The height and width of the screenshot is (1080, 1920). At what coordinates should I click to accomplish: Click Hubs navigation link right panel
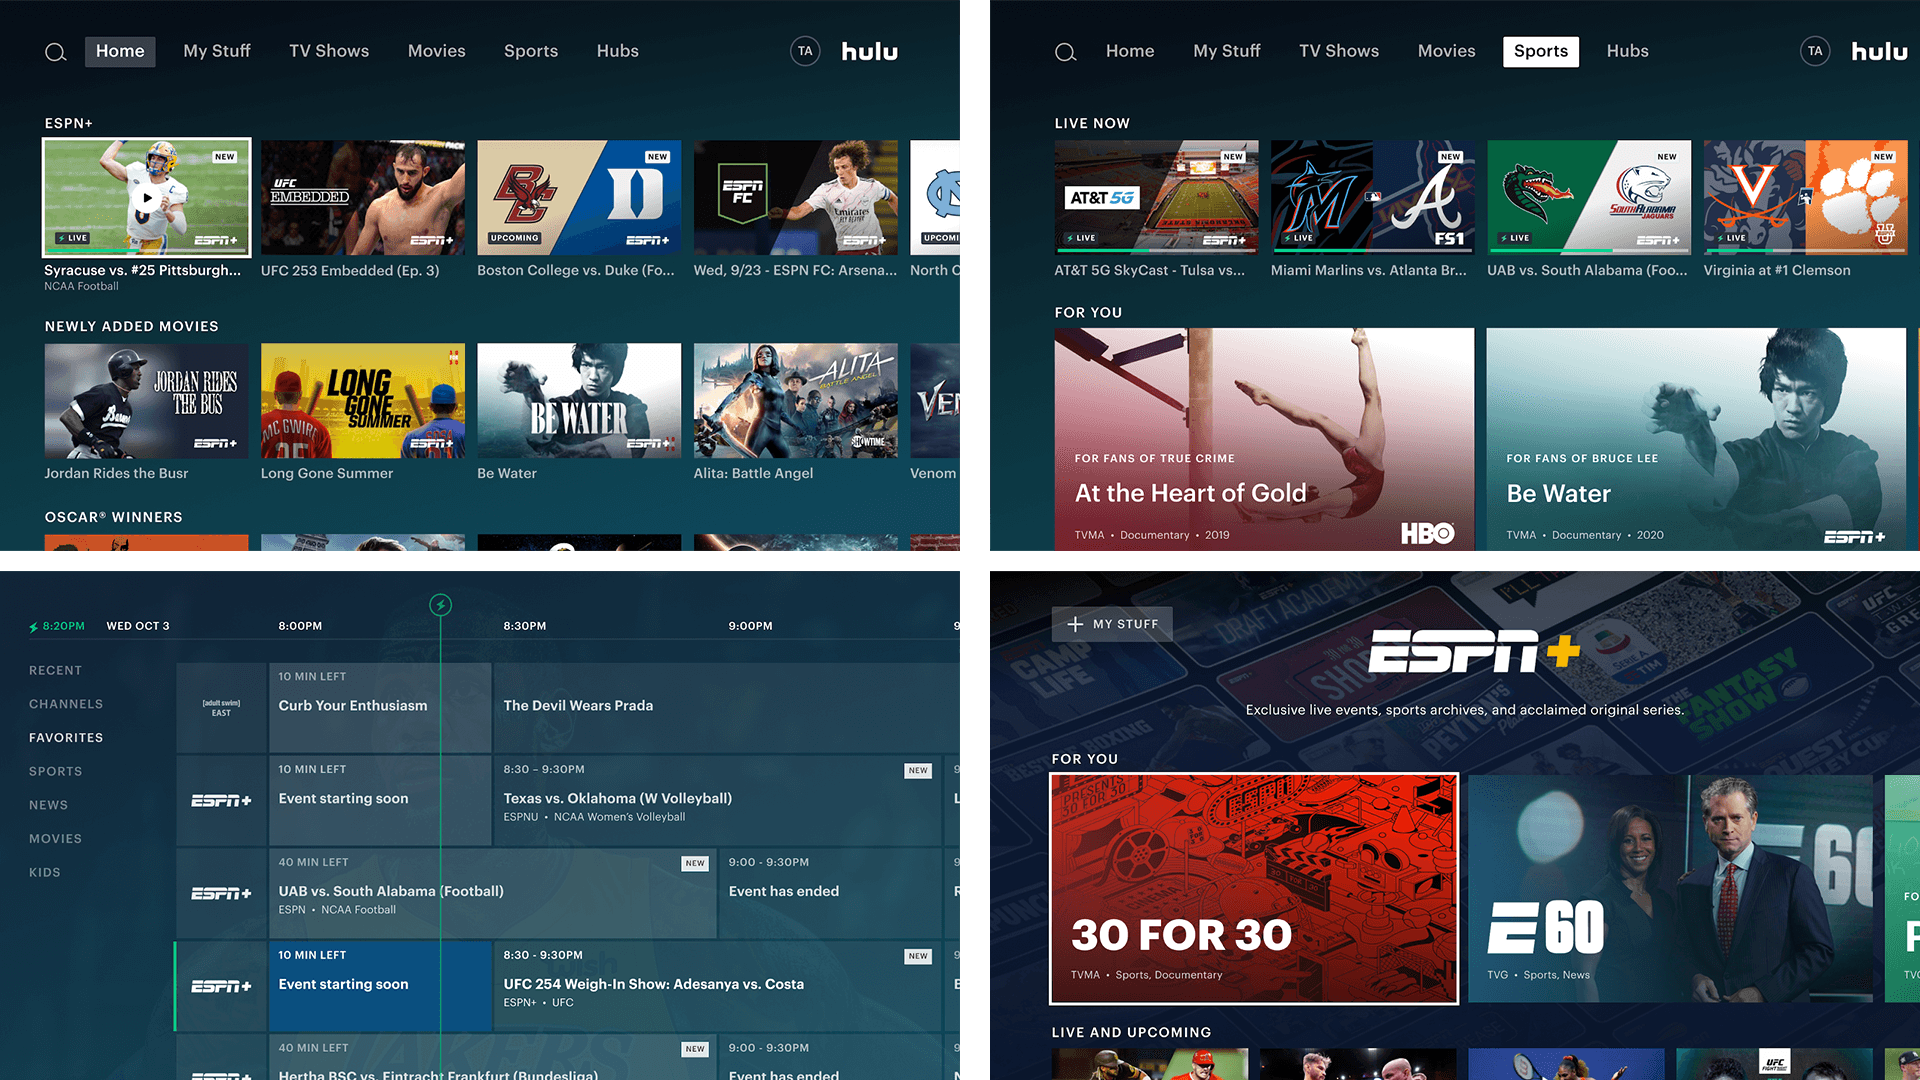[x=1627, y=50]
